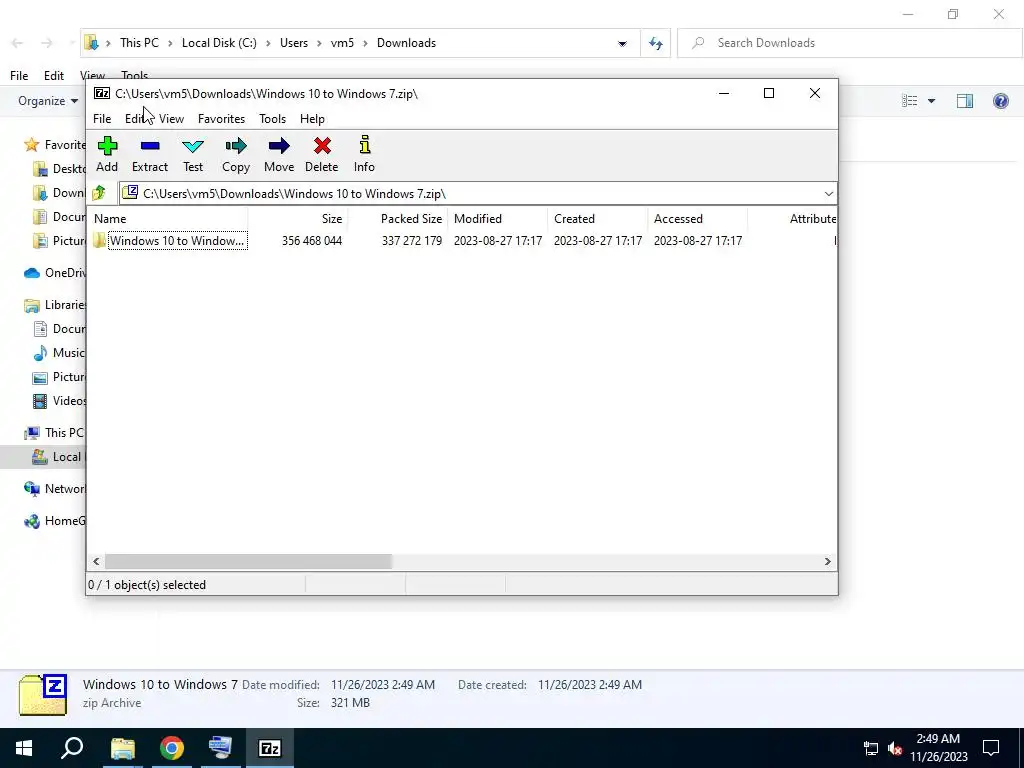This screenshot has width=1024, height=768.
Task: Sort by the Size column header
Action: click(298, 219)
